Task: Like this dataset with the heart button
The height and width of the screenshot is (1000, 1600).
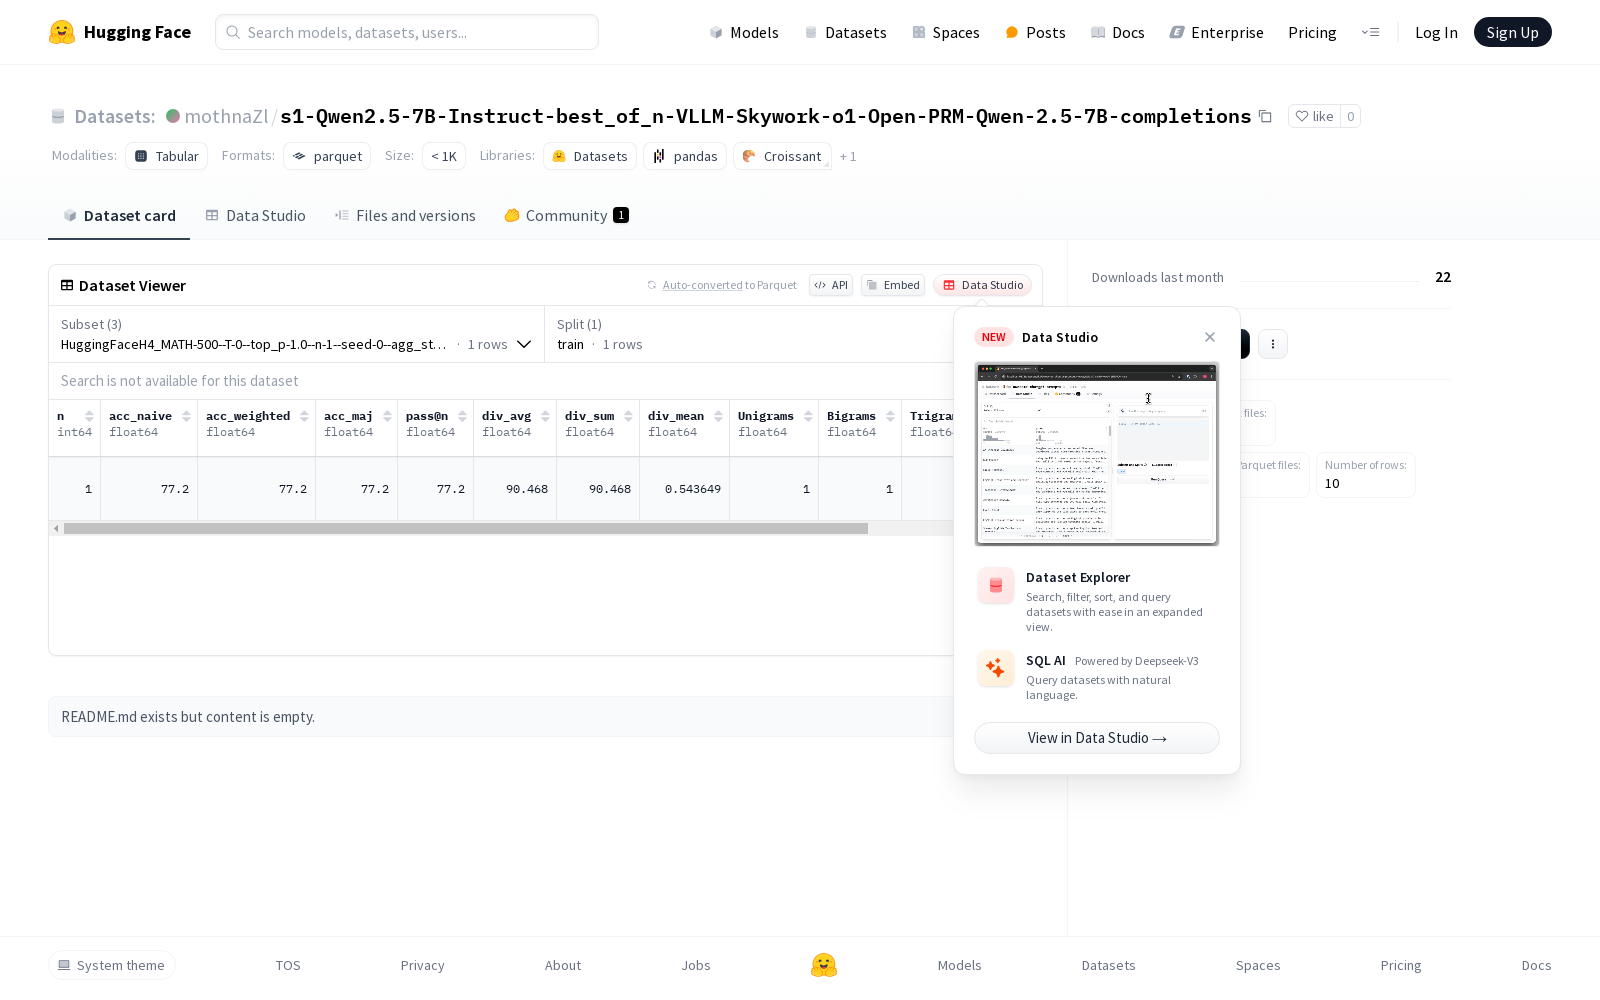Action: [x=1314, y=116]
